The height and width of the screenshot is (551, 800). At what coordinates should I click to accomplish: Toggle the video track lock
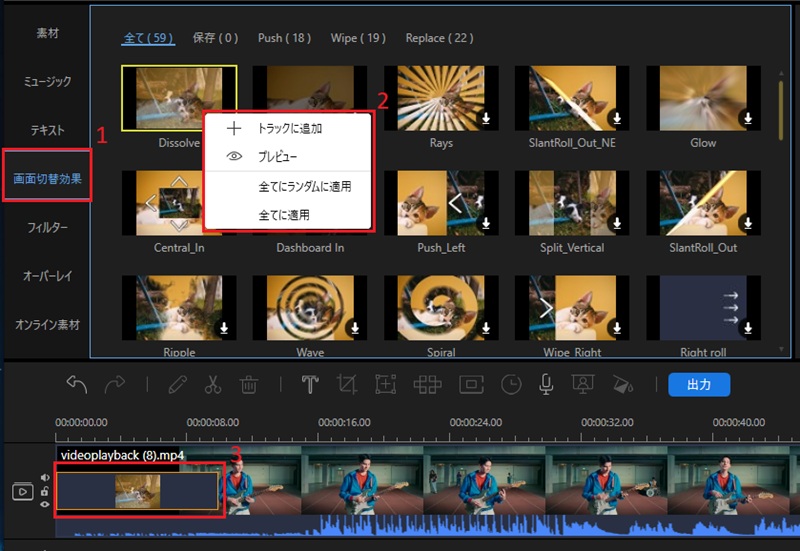[x=45, y=491]
